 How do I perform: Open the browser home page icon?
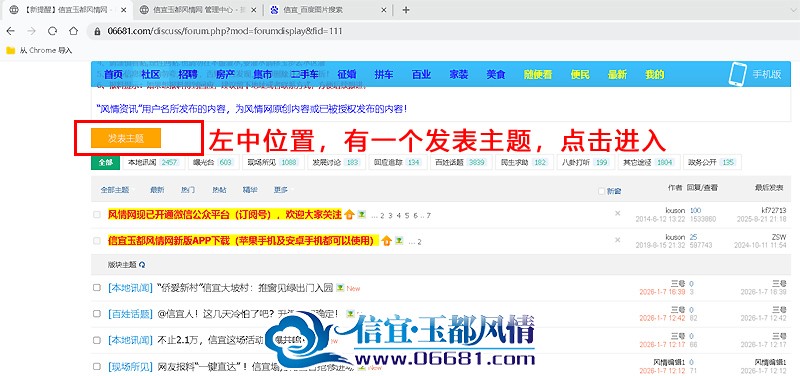coord(73,31)
